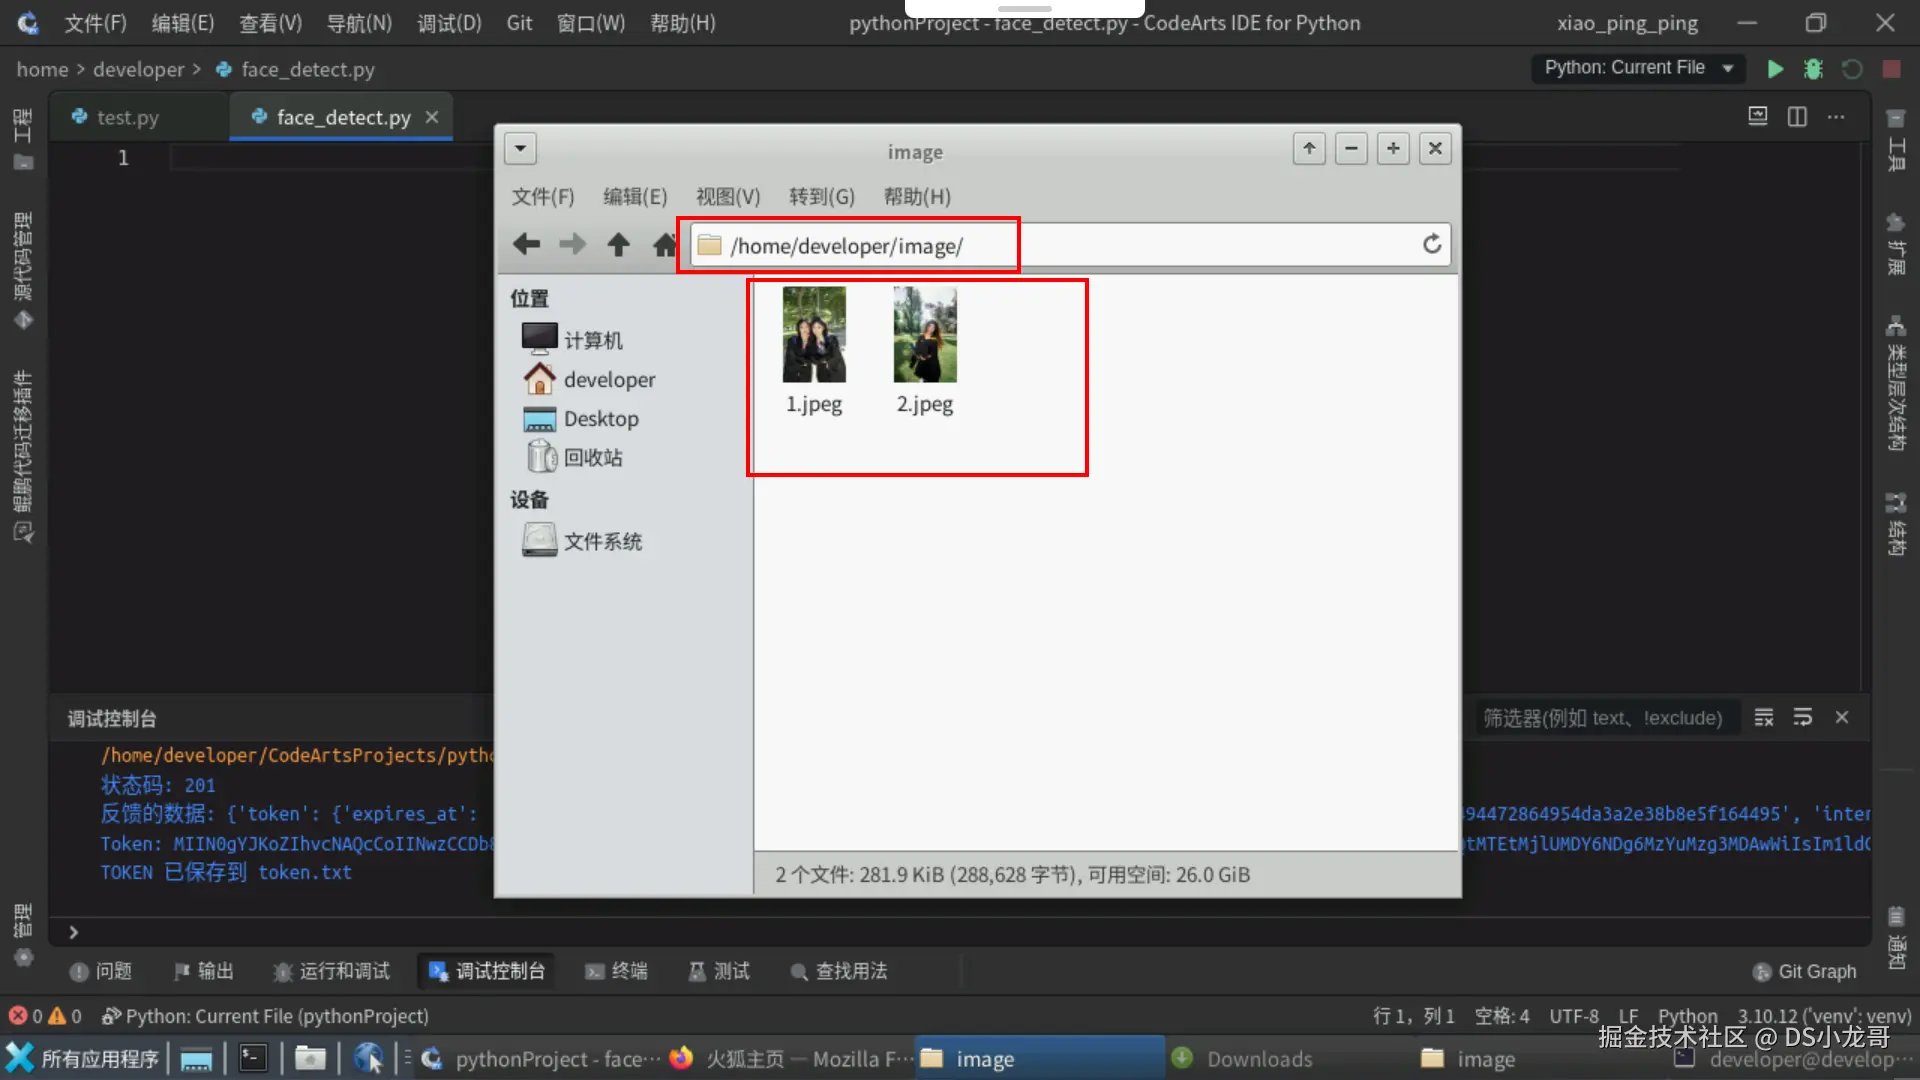Go up to parent folder arrow
Screen dimensions: 1920x1080
(618, 245)
